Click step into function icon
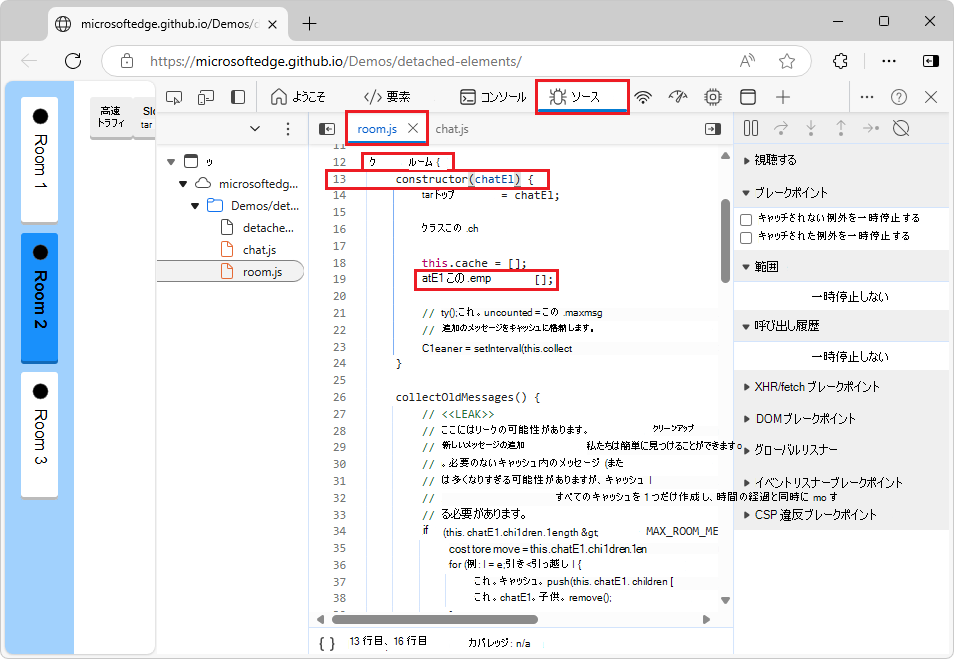 coord(810,128)
